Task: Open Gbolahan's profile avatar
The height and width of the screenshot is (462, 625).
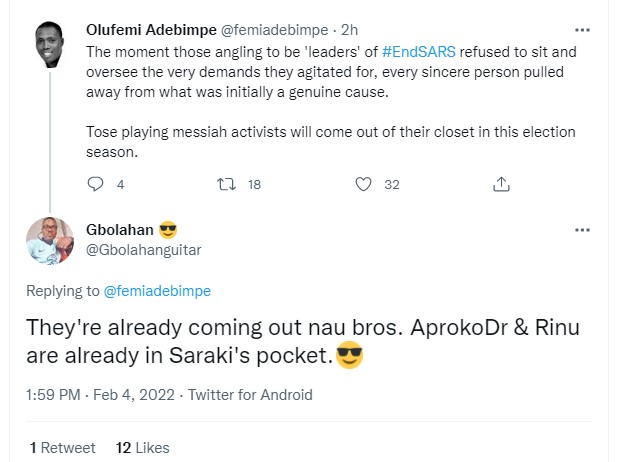Action: click(x=49, y=241)
